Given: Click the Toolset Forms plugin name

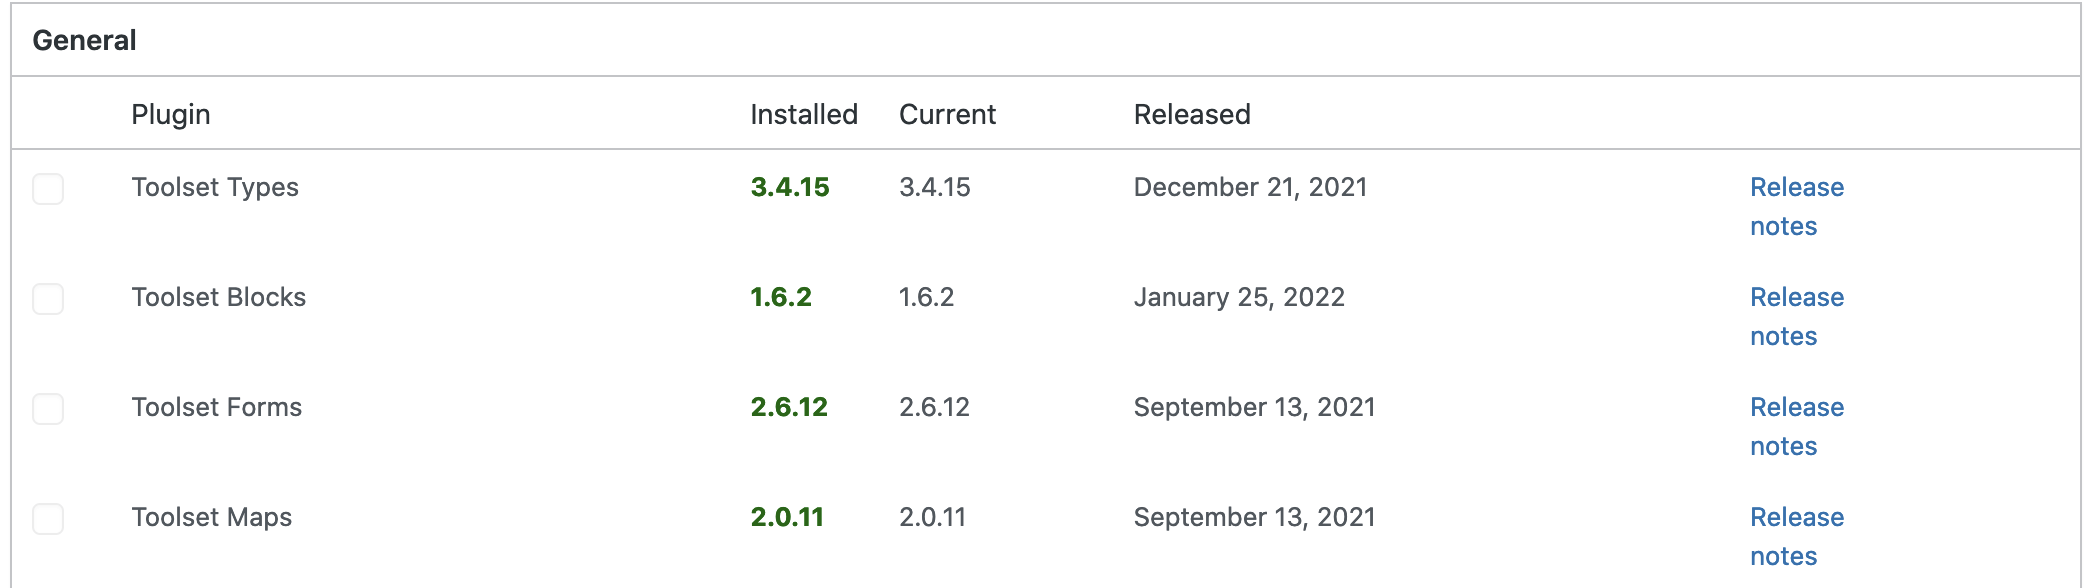Looking at the screenshot, I should click(217, 408).
